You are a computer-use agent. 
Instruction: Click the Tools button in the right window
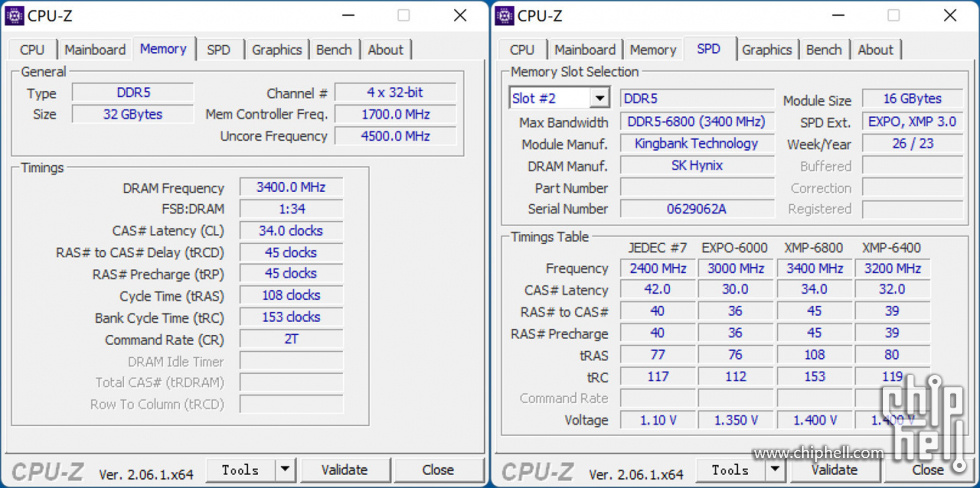point(731,470)
